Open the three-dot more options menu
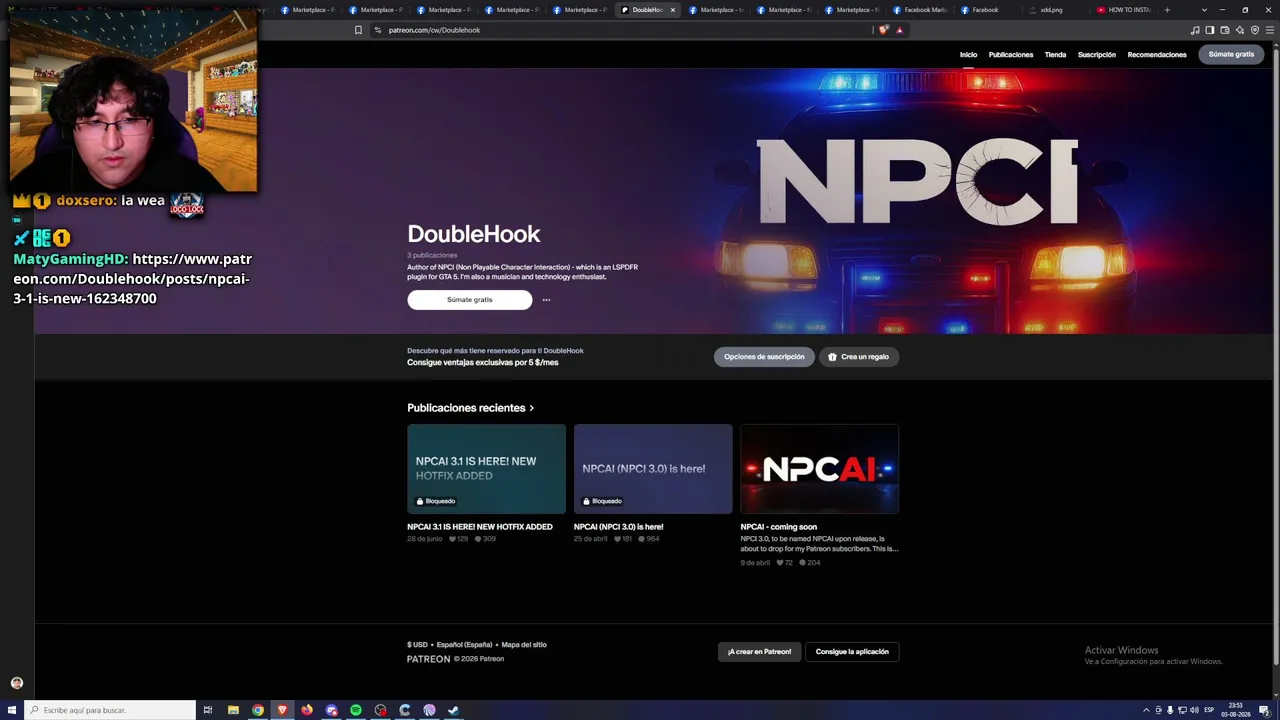 (x=546, y=300)
